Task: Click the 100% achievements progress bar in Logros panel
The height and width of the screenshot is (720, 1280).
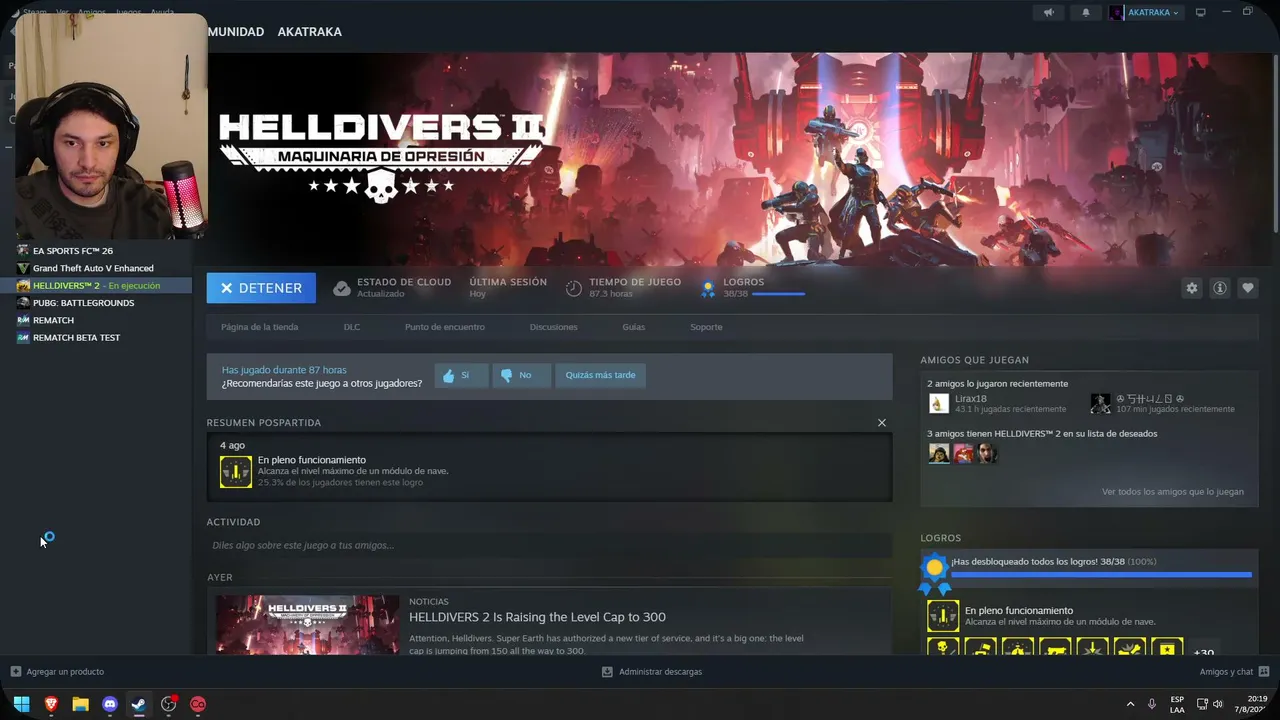Action: click(x=1101, y=575)
